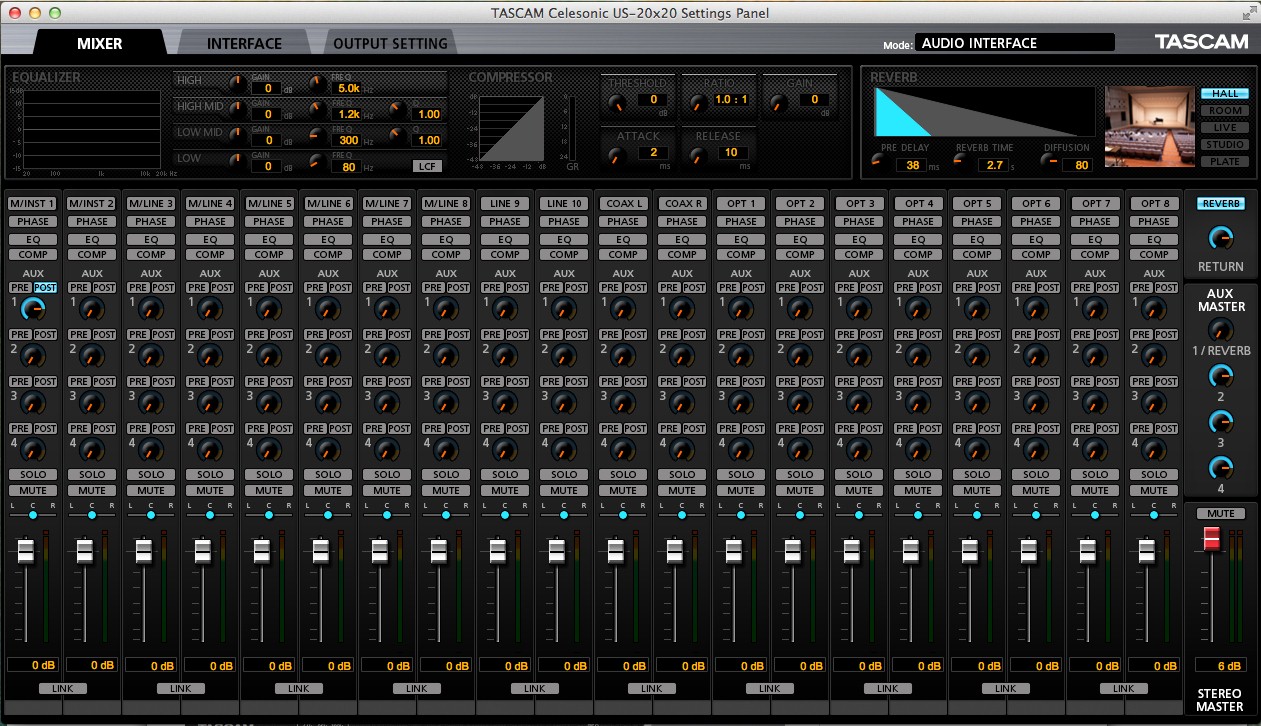The height and width of the screenshot is (726, 1261).
Task: Turn AUX MASTER 2 knob
Action: click(1220, 376)
